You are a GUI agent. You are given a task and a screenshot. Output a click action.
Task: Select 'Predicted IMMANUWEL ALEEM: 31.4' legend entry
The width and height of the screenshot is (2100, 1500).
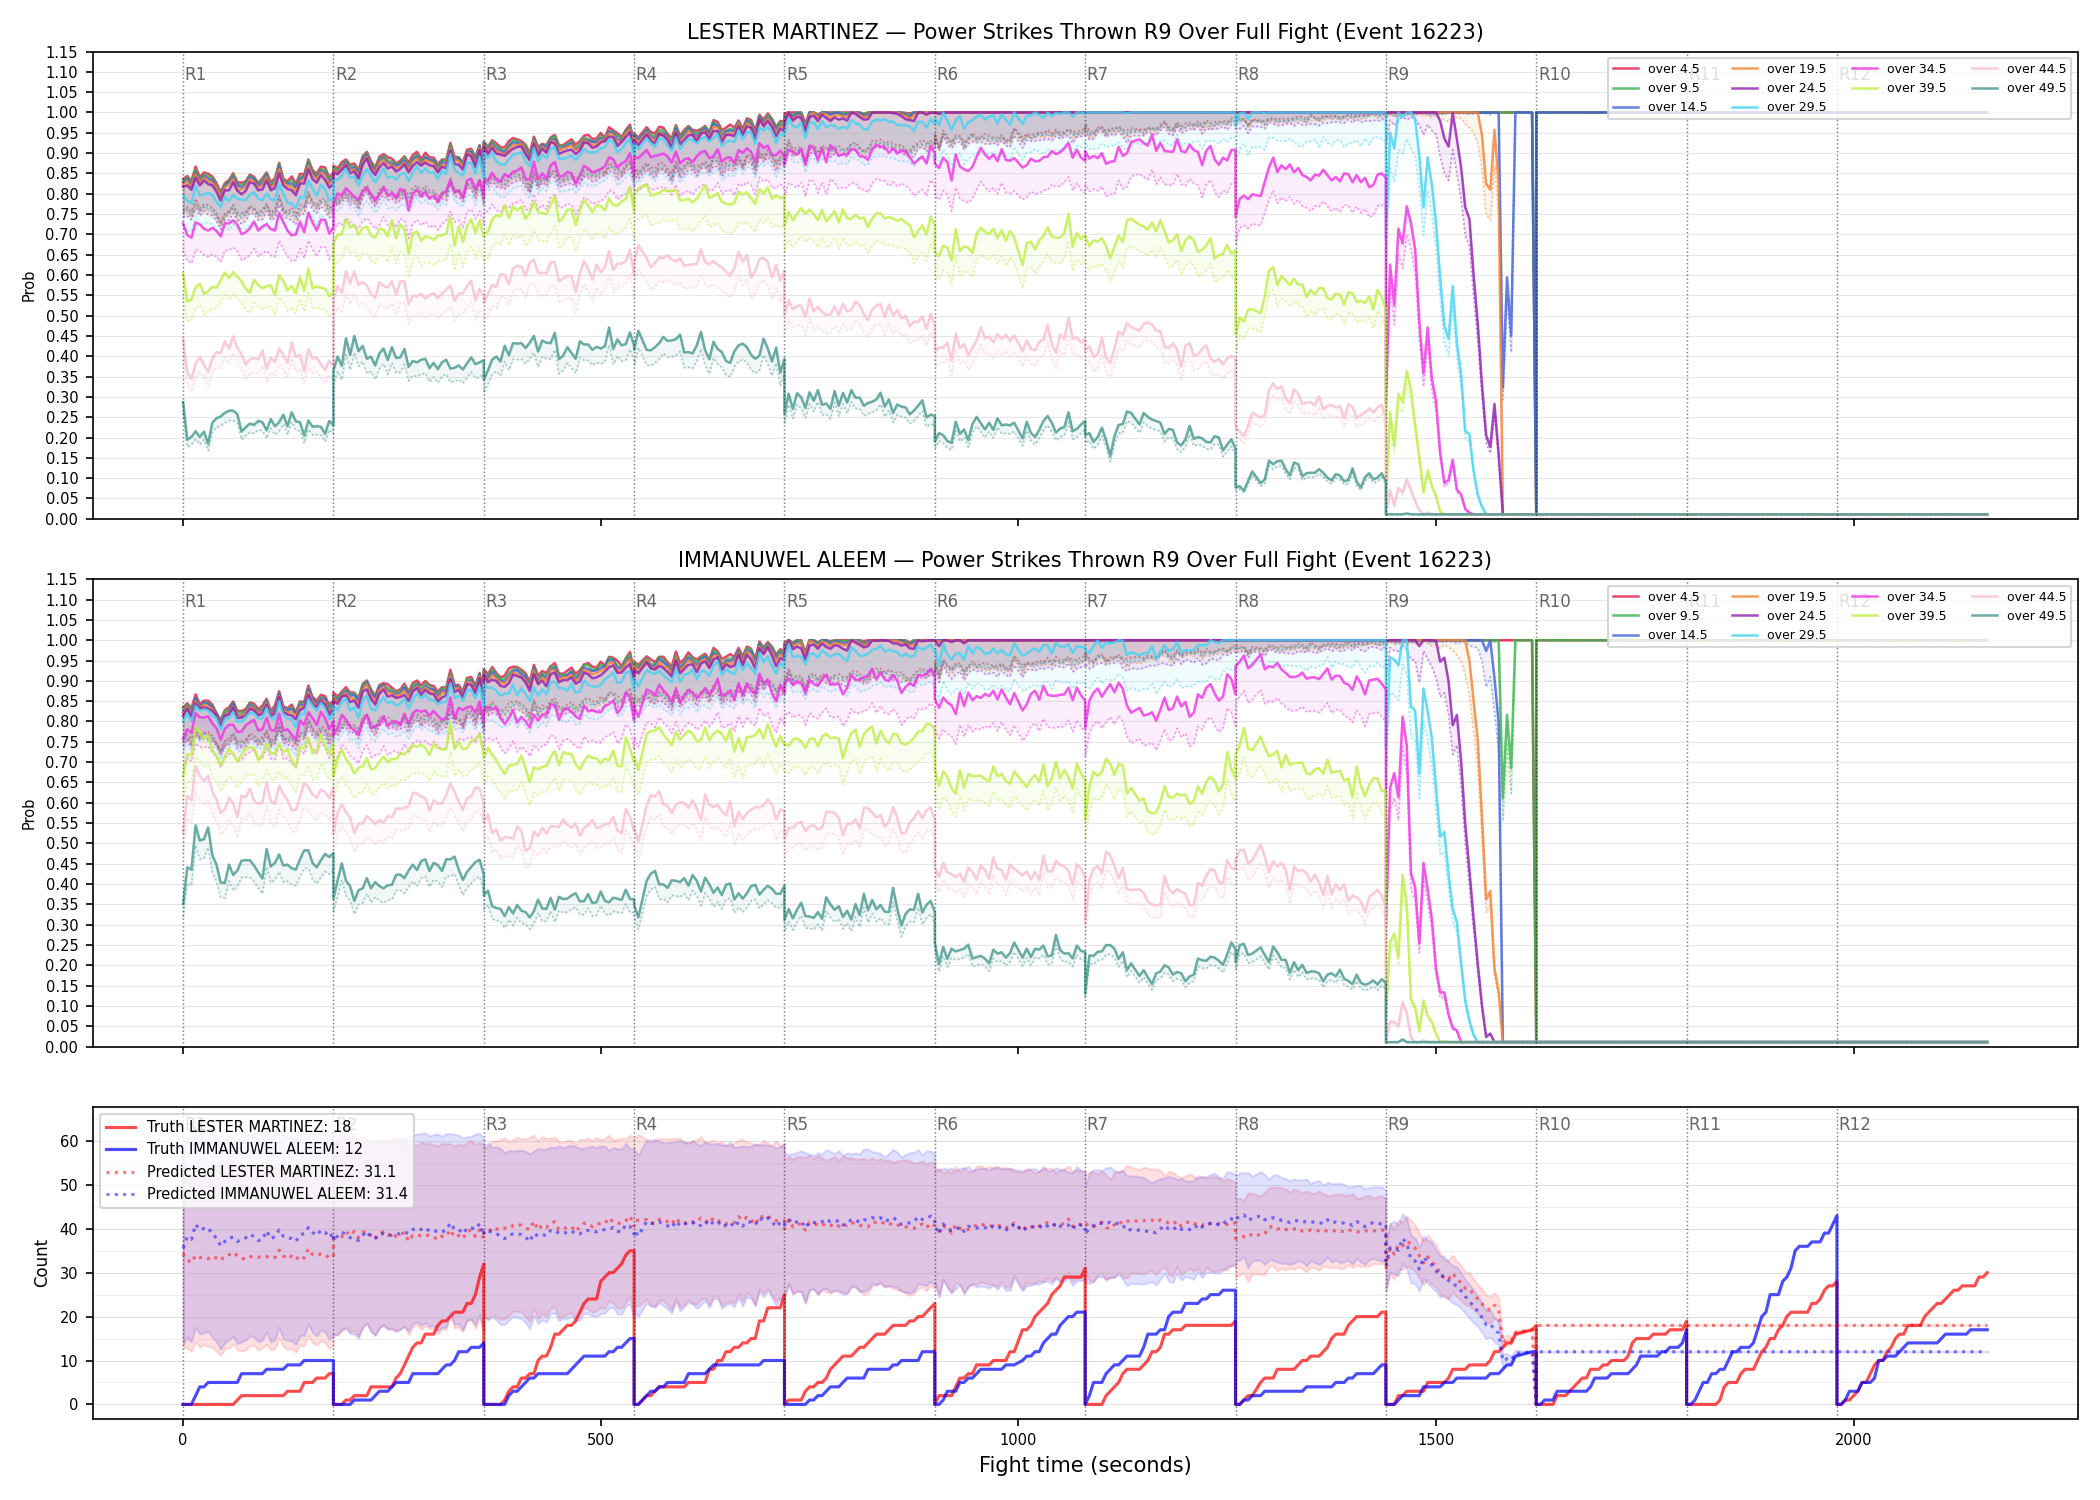tap(255, 1194)
